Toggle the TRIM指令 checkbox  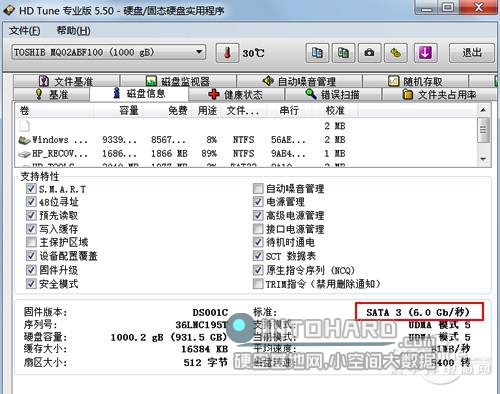pyautogui.click(x=258, y=284)
